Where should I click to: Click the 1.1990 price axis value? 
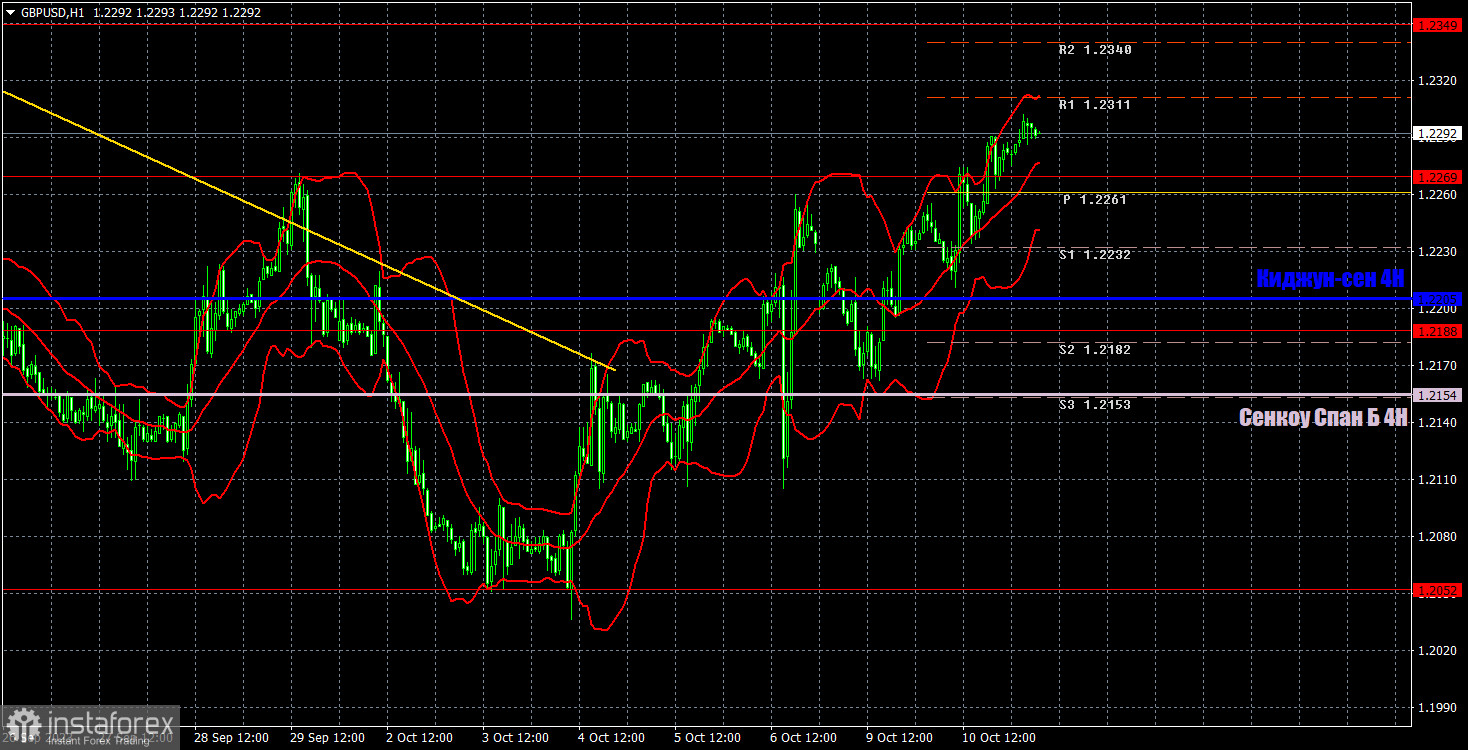(1438, 708)
